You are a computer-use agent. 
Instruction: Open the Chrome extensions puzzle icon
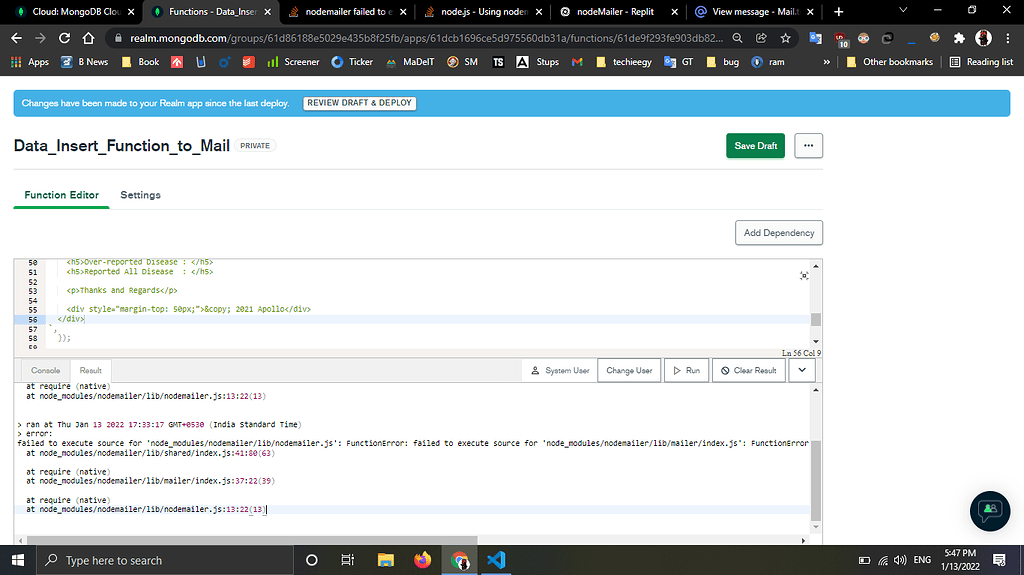(959, 38)
